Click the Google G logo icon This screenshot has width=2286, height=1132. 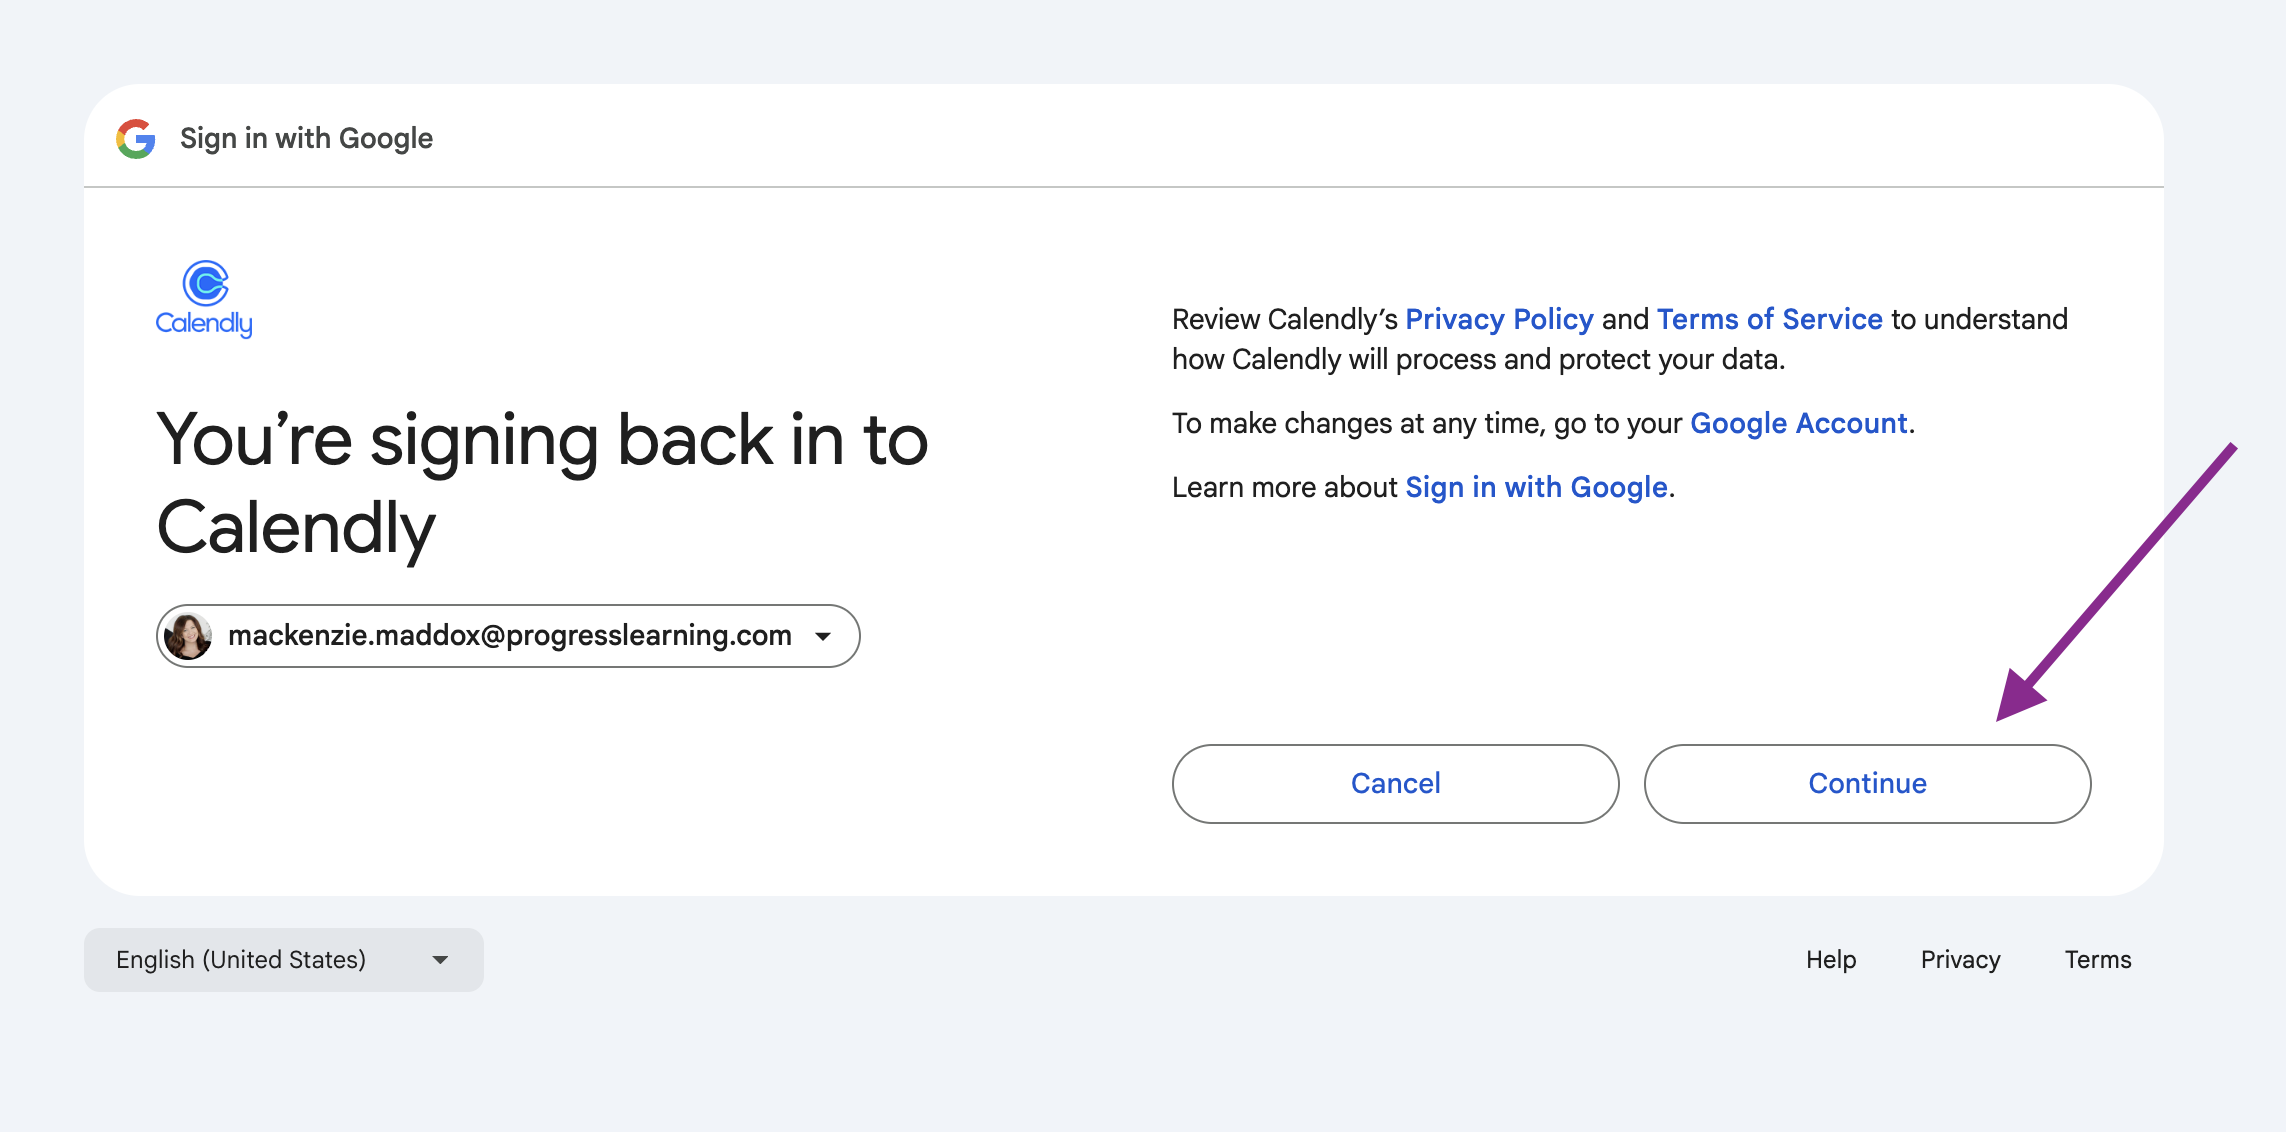click(136, 138)
